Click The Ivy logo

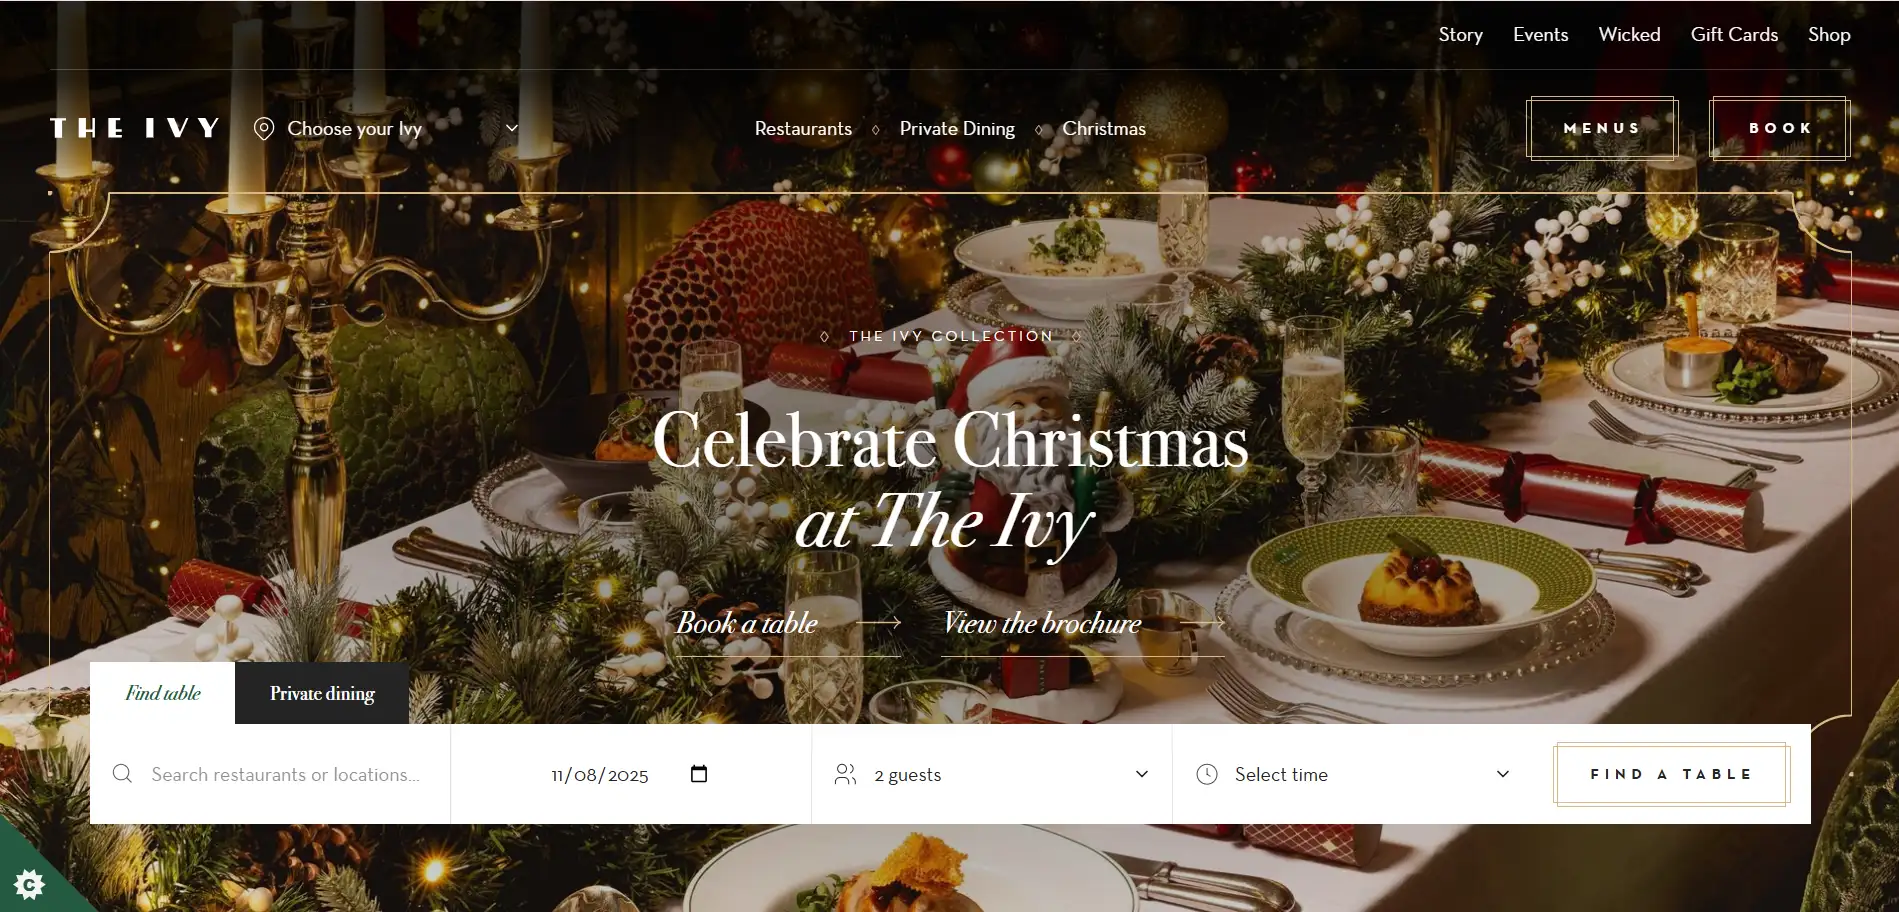coord(135,128)
